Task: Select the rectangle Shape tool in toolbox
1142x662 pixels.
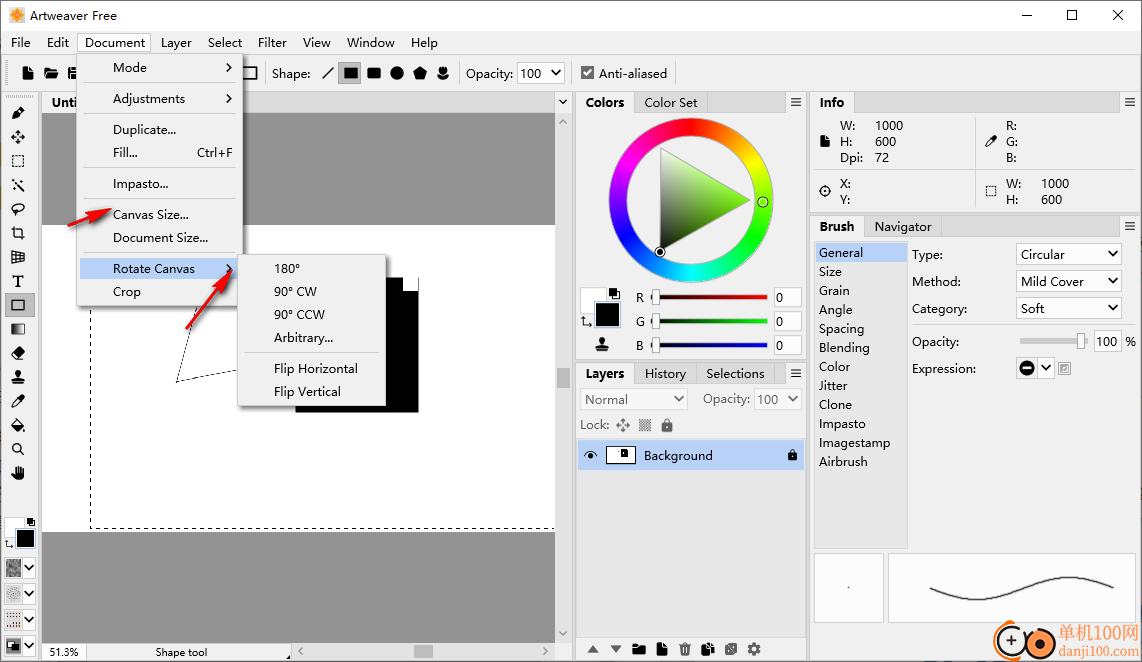Action: click(18, 305)
